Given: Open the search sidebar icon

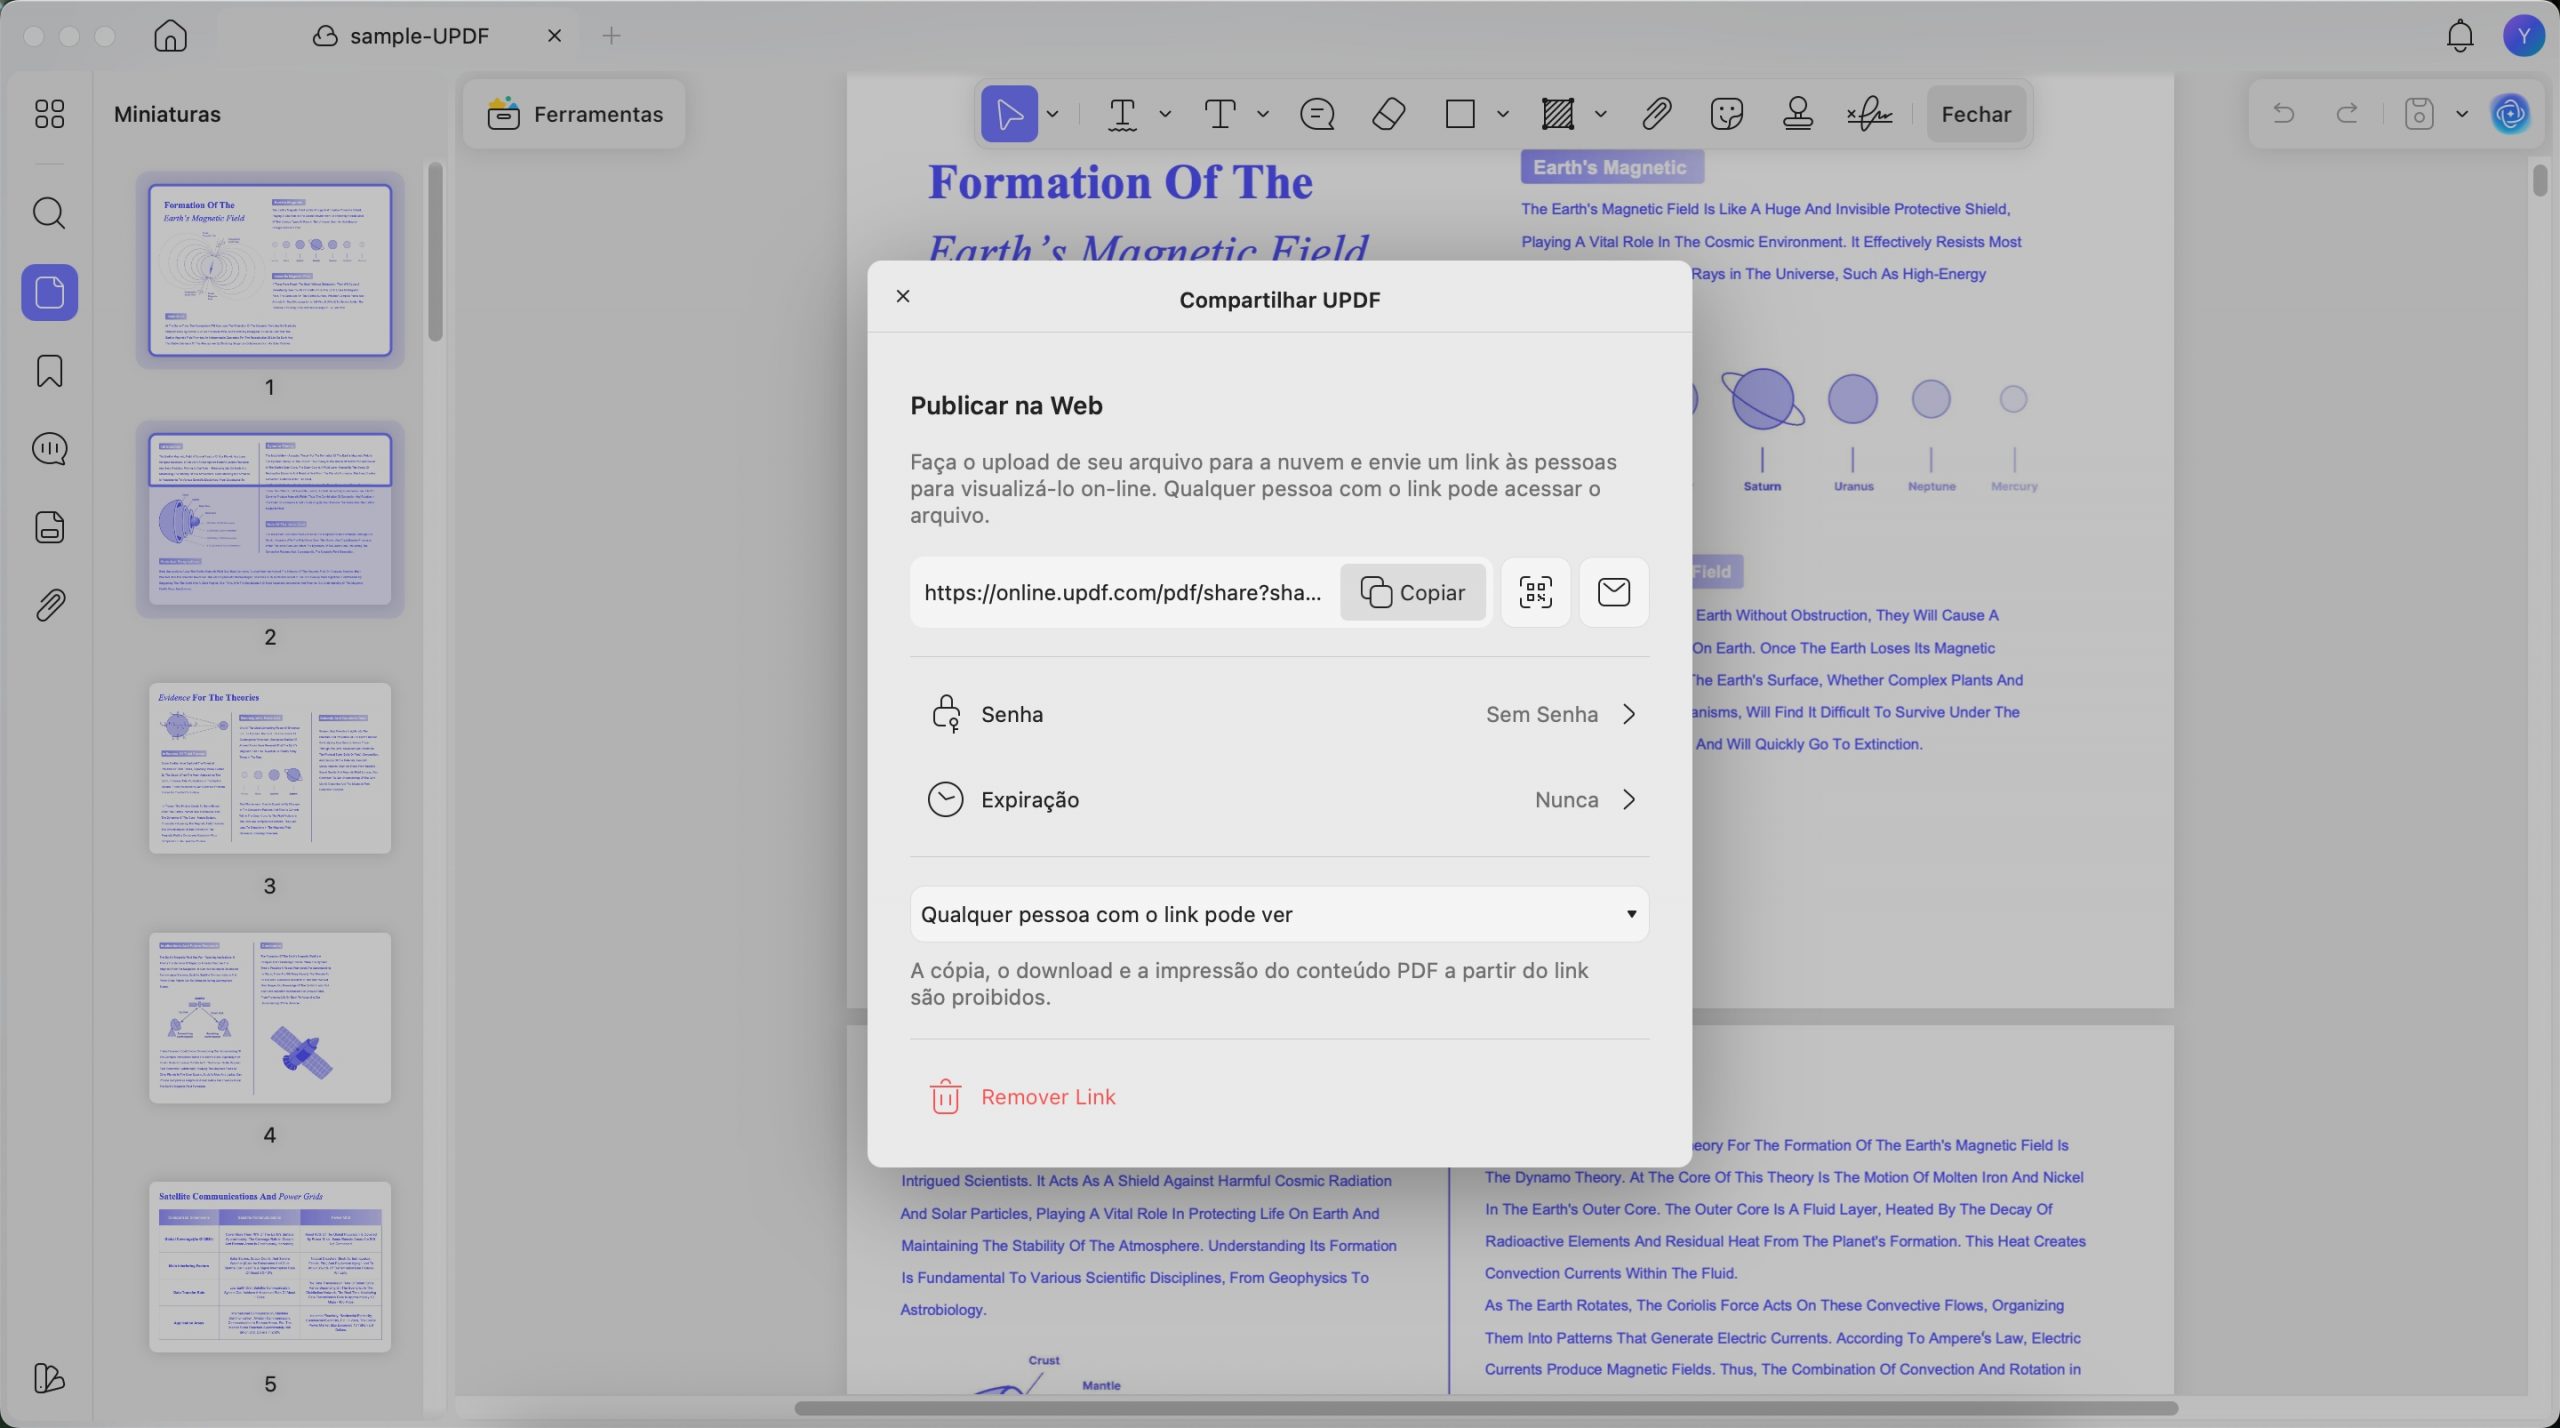Looking at the screenshot, I should pyautogui.click(x=49, y=213).
